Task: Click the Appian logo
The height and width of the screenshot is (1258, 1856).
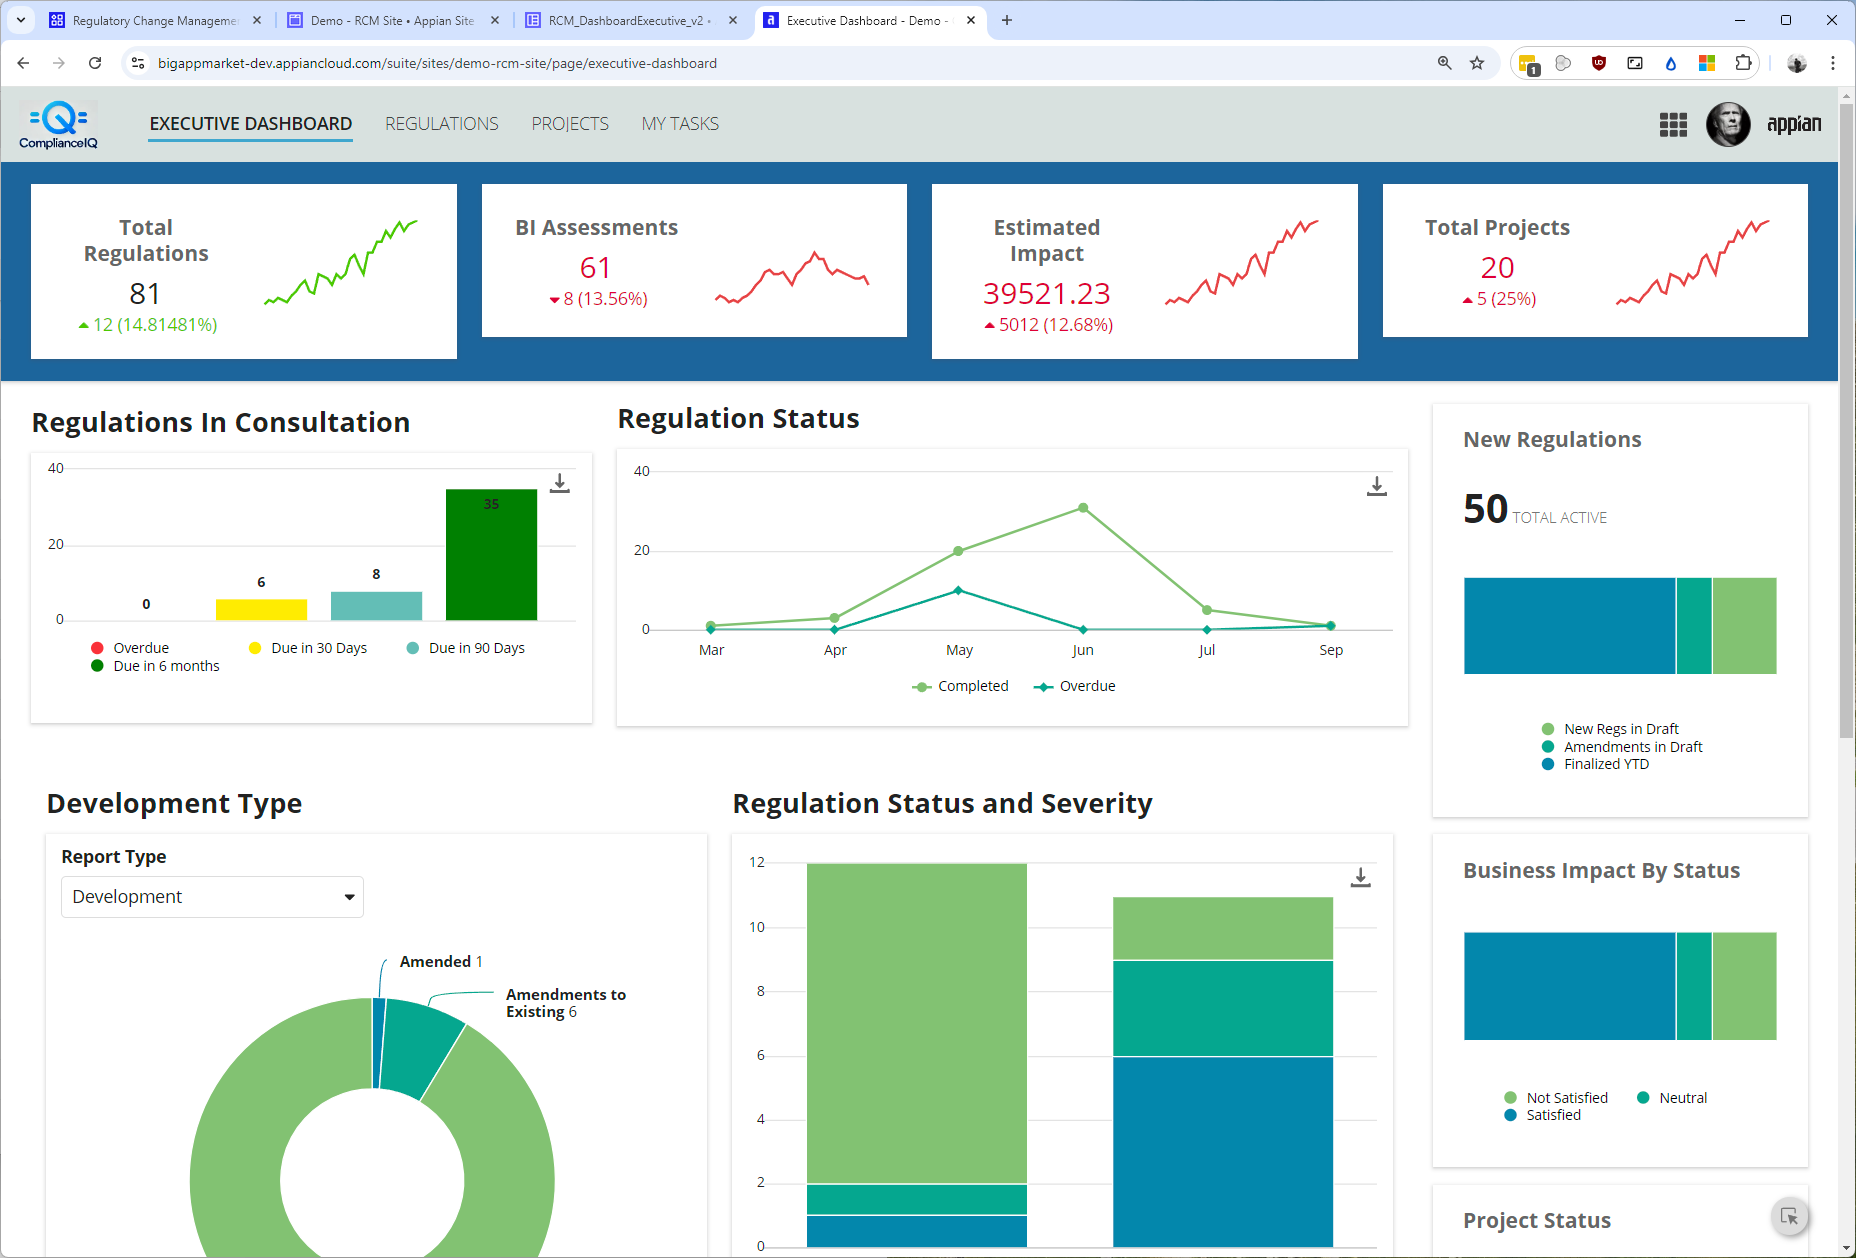Action: tap(1794, 124)
